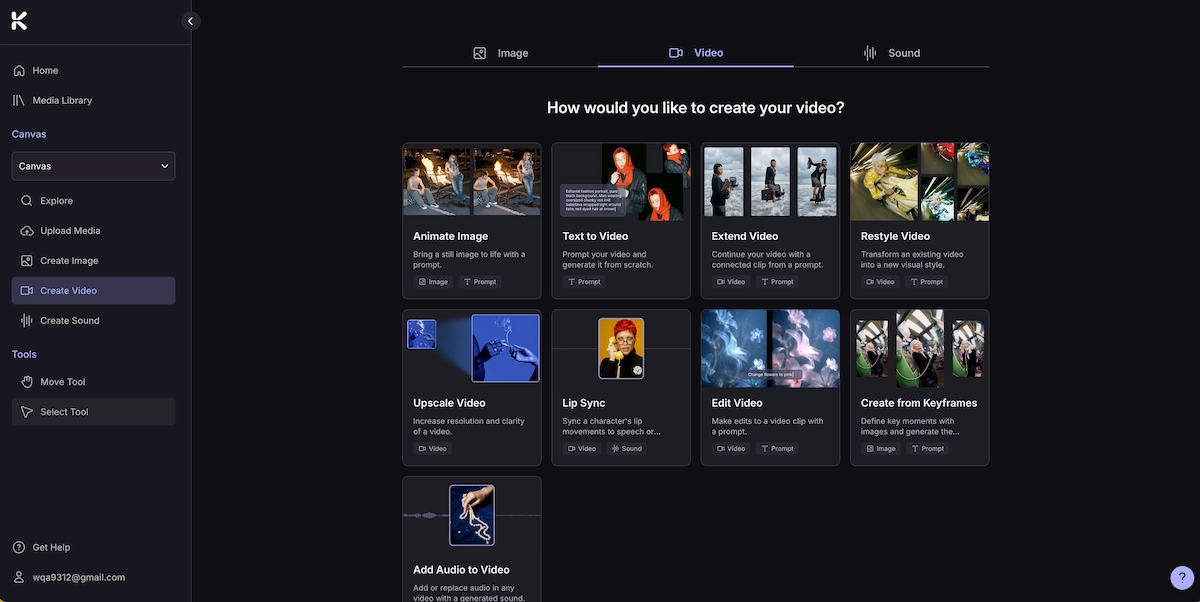Open the Animate Image card title
This screenshot has width=1200, height=602.
coord(451,237)
